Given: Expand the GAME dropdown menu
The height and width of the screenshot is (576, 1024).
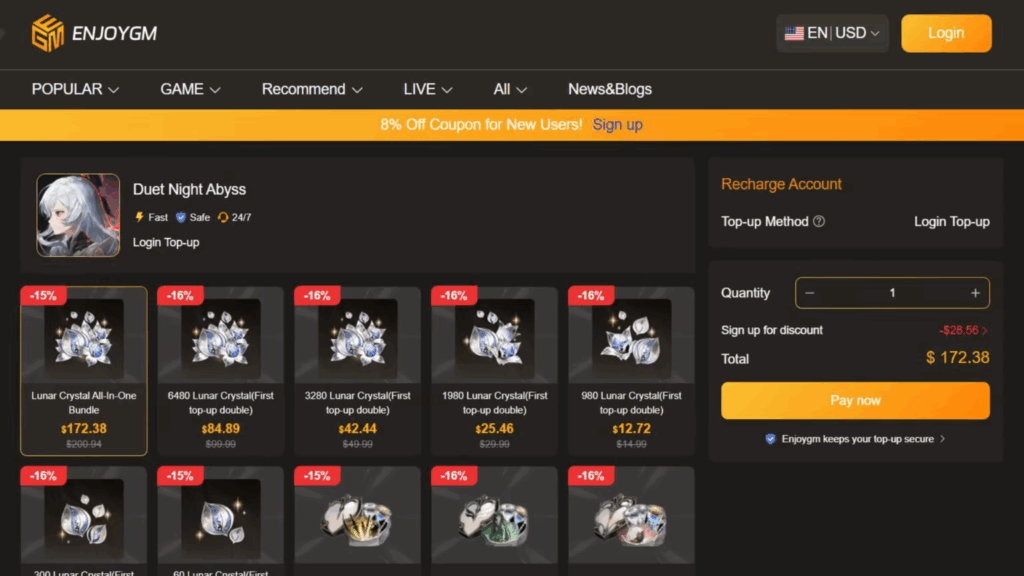Looking at the screenshot, I should (x=190, y=89).
